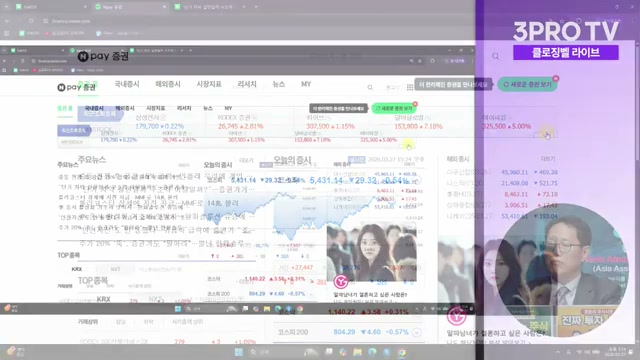Screen dimensions: 640x360
Task: Open the Windows Start button on bottom taskbar
Action: coord(239,352)
